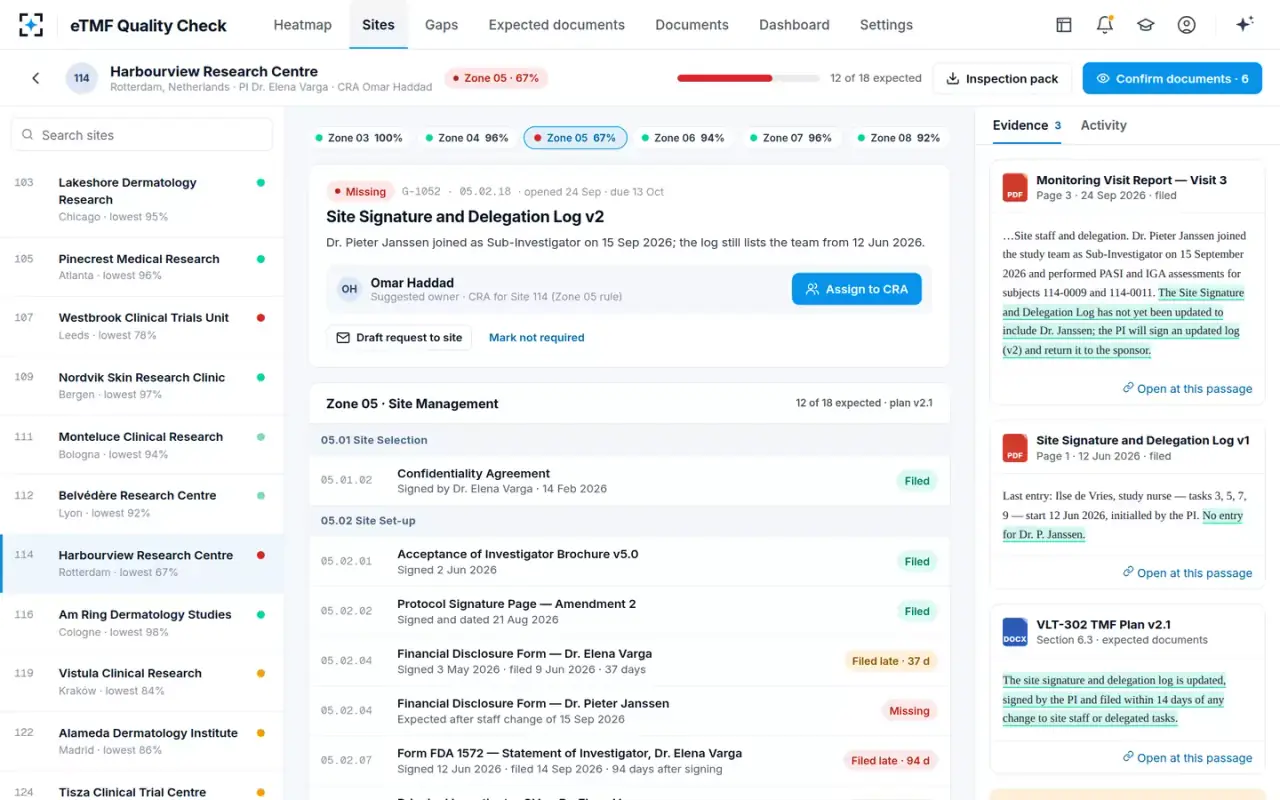The height and width of the screenshot is (800, 1280).
Task: Open Delegation Log v1 at this passage
Action: pyautogui.click(x=1187, y=573)
